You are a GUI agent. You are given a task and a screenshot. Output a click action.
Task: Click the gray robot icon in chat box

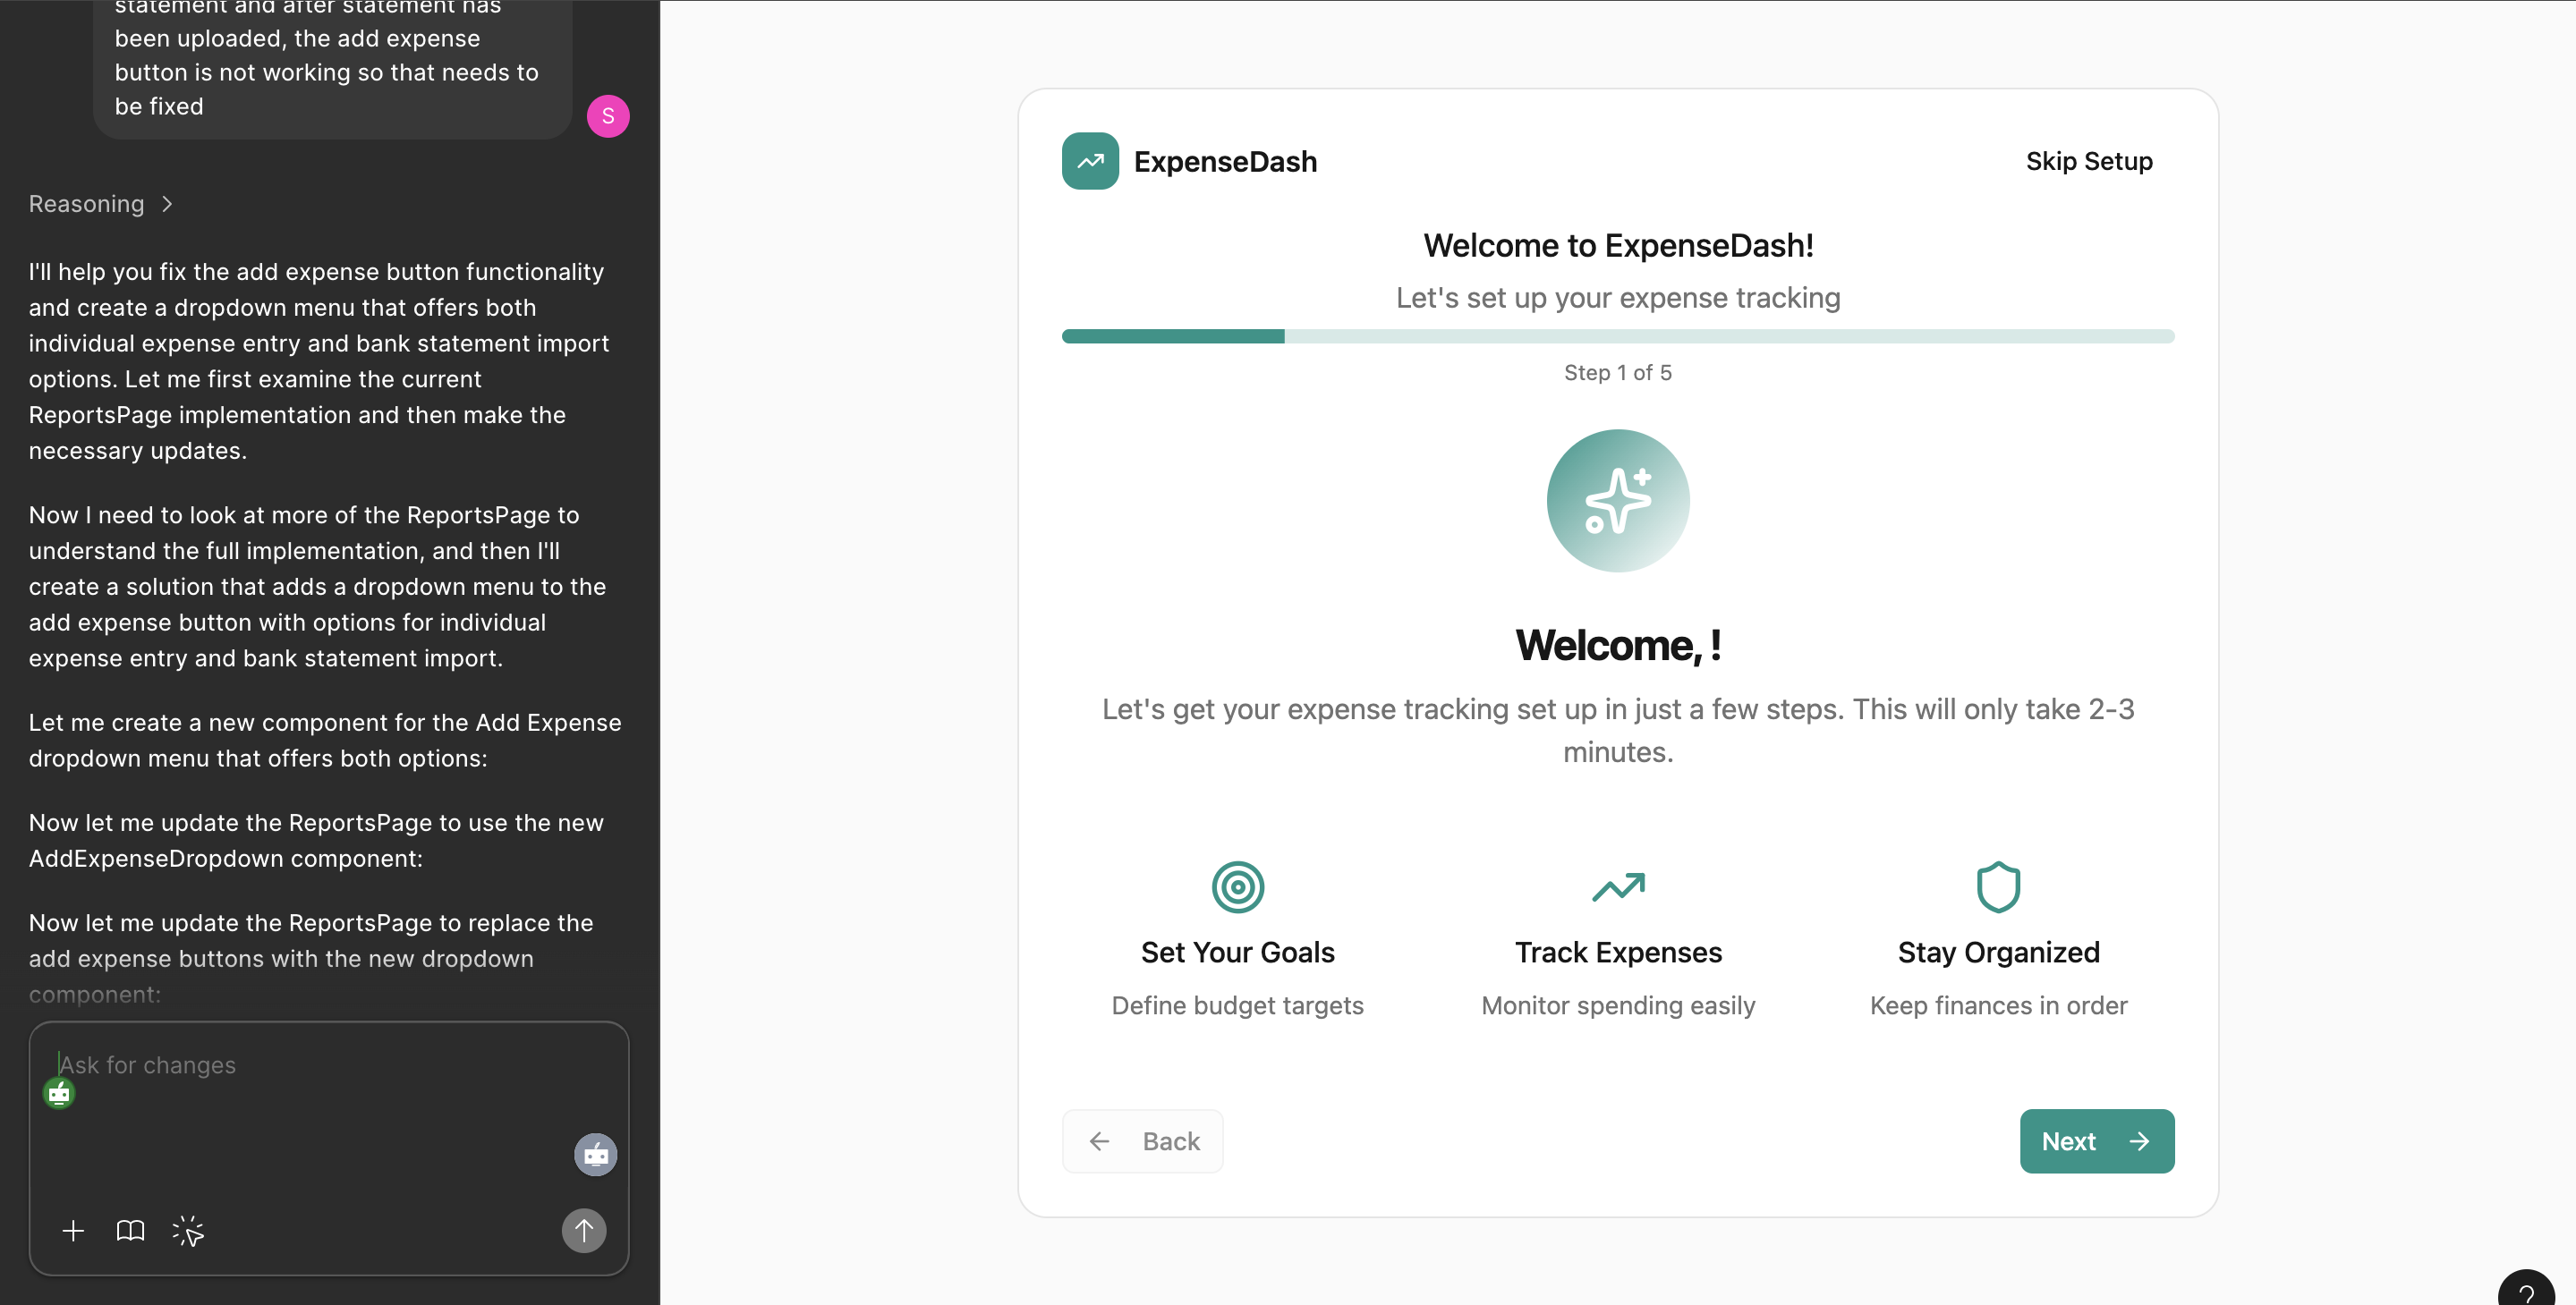click(x=595, y=1155)
